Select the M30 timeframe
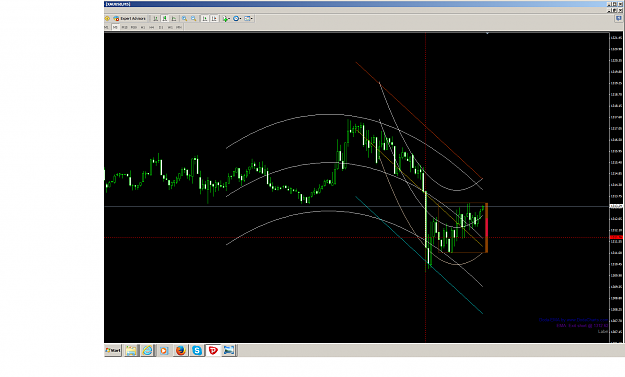This screenshot has height=377, width=625. tap(134, 27)
